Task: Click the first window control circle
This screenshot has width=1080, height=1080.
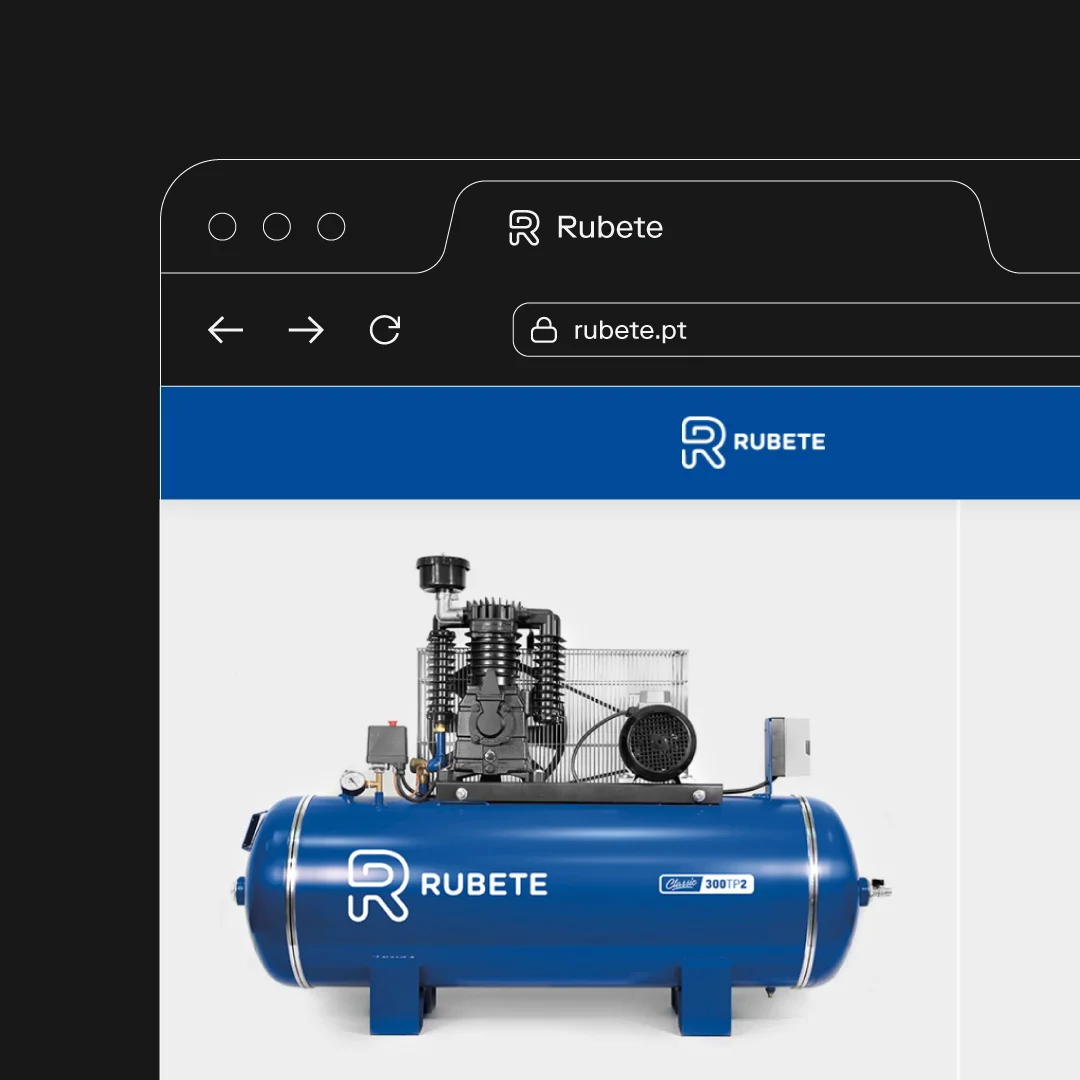Action: click(x=222, y=227)
